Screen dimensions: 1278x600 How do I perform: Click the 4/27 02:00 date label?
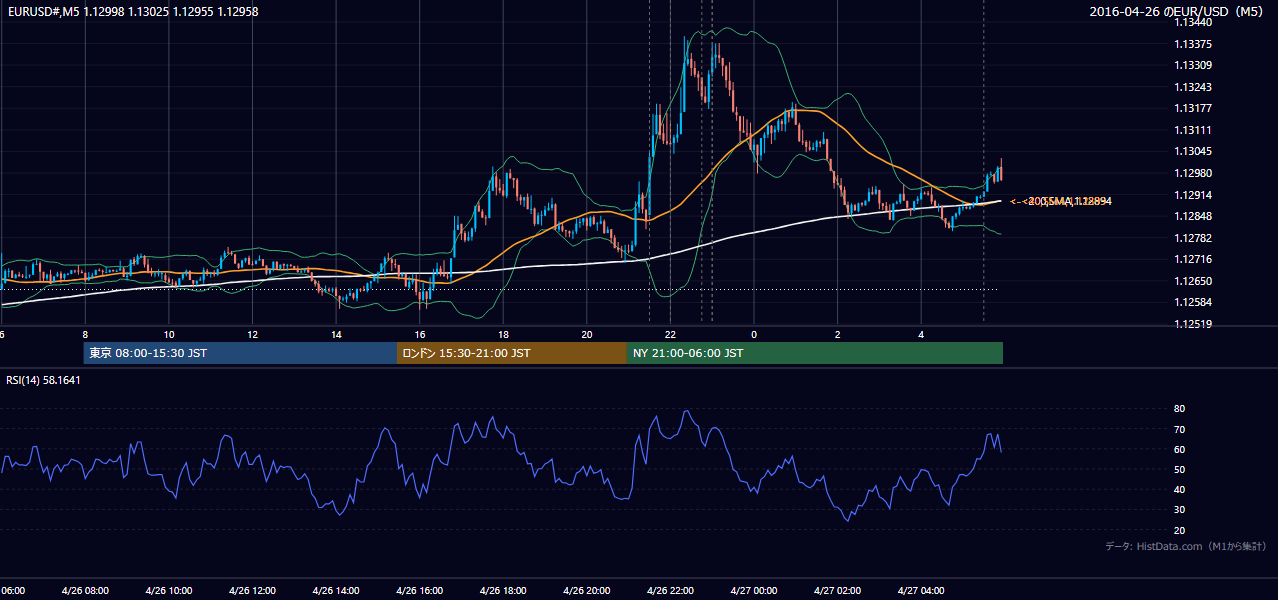click(x=837, y=590)
